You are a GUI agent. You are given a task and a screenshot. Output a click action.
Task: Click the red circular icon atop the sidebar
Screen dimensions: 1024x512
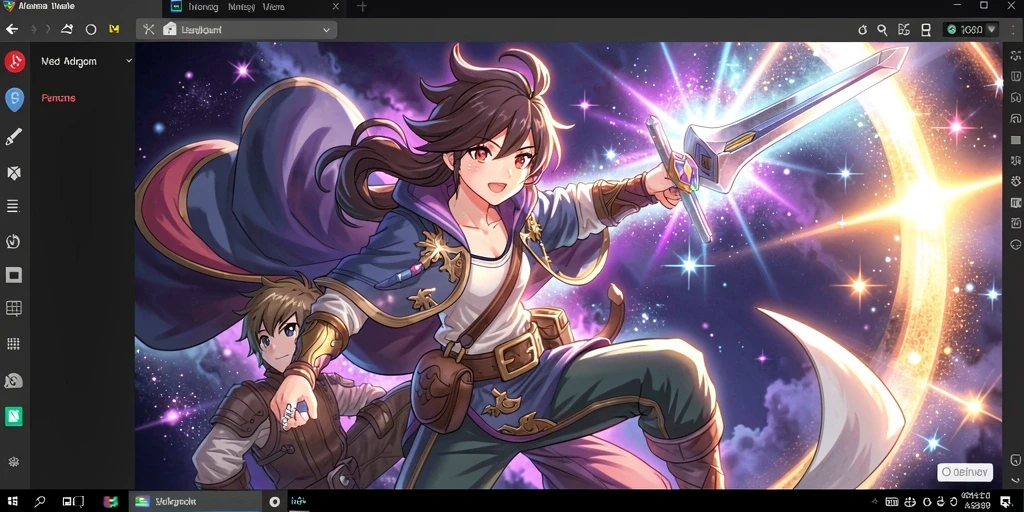(14, 62)
